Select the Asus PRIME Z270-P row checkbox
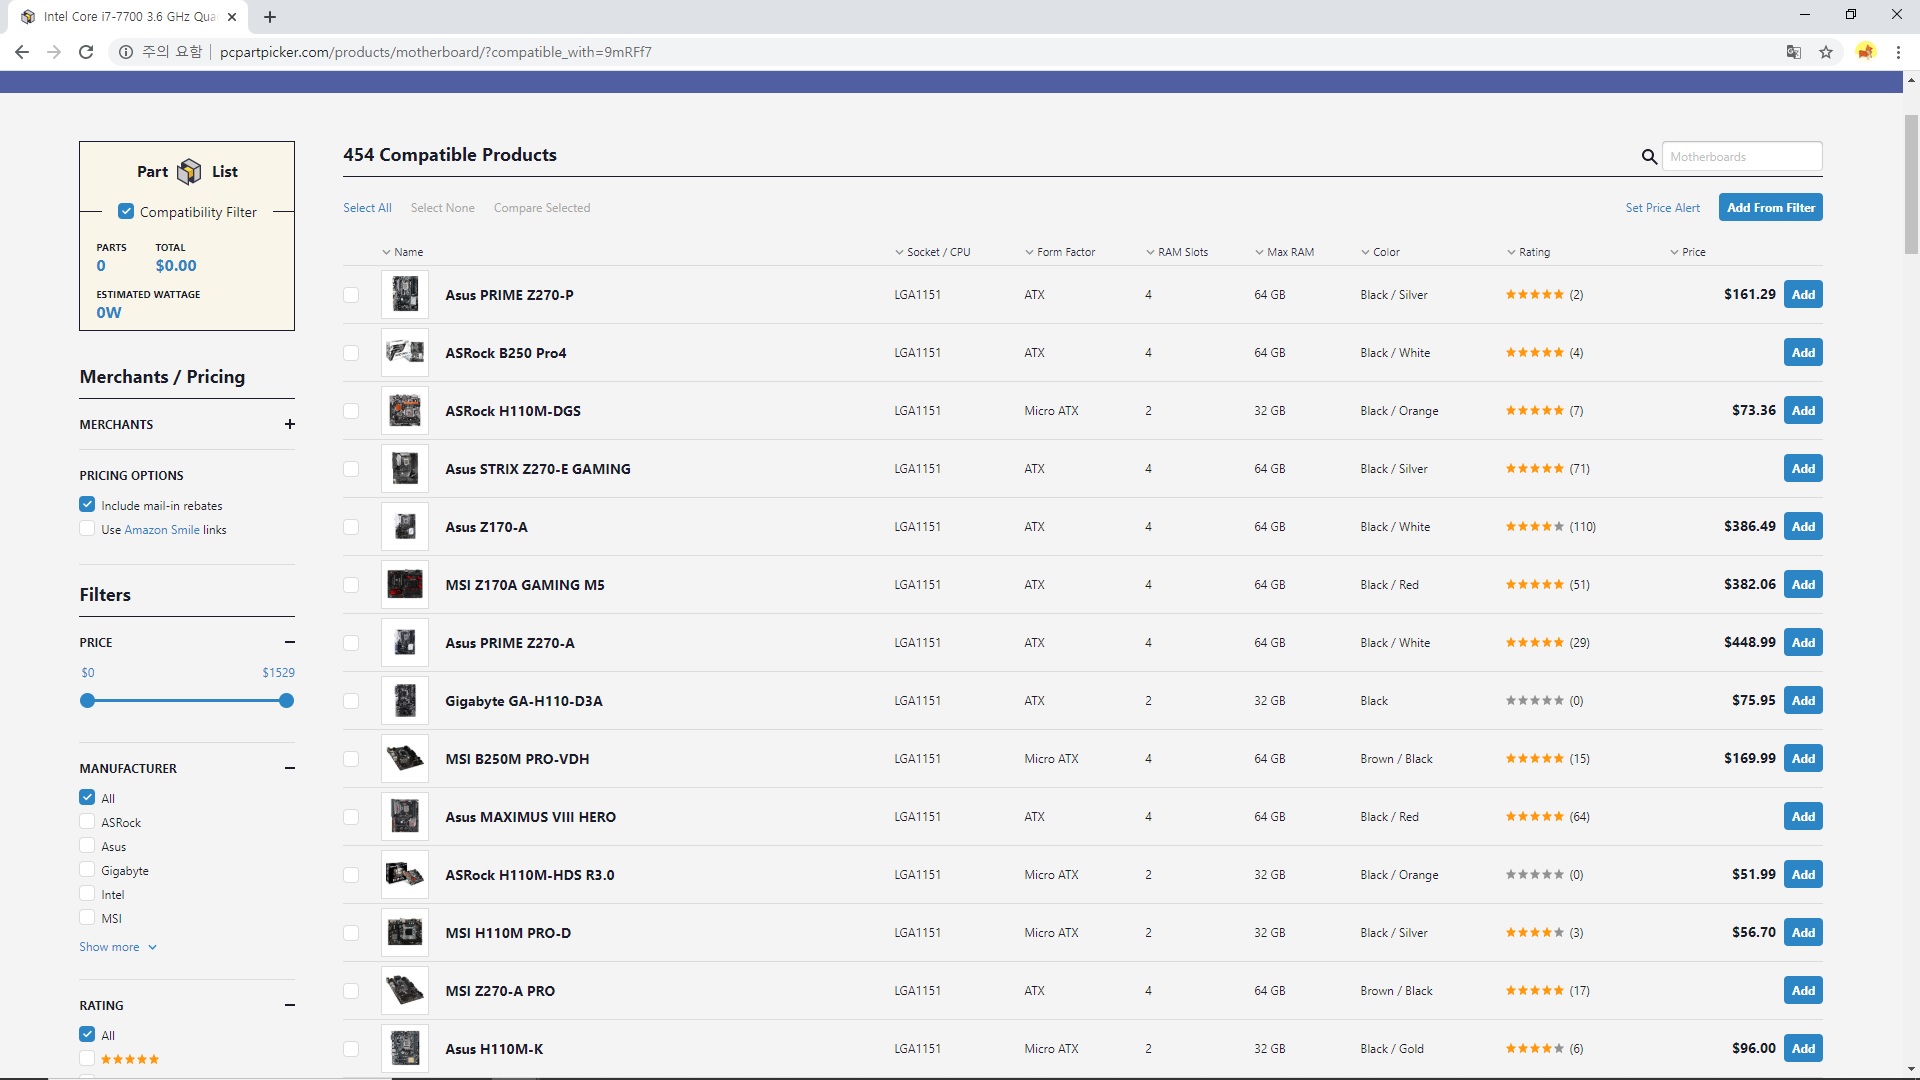 pos(351,295)
